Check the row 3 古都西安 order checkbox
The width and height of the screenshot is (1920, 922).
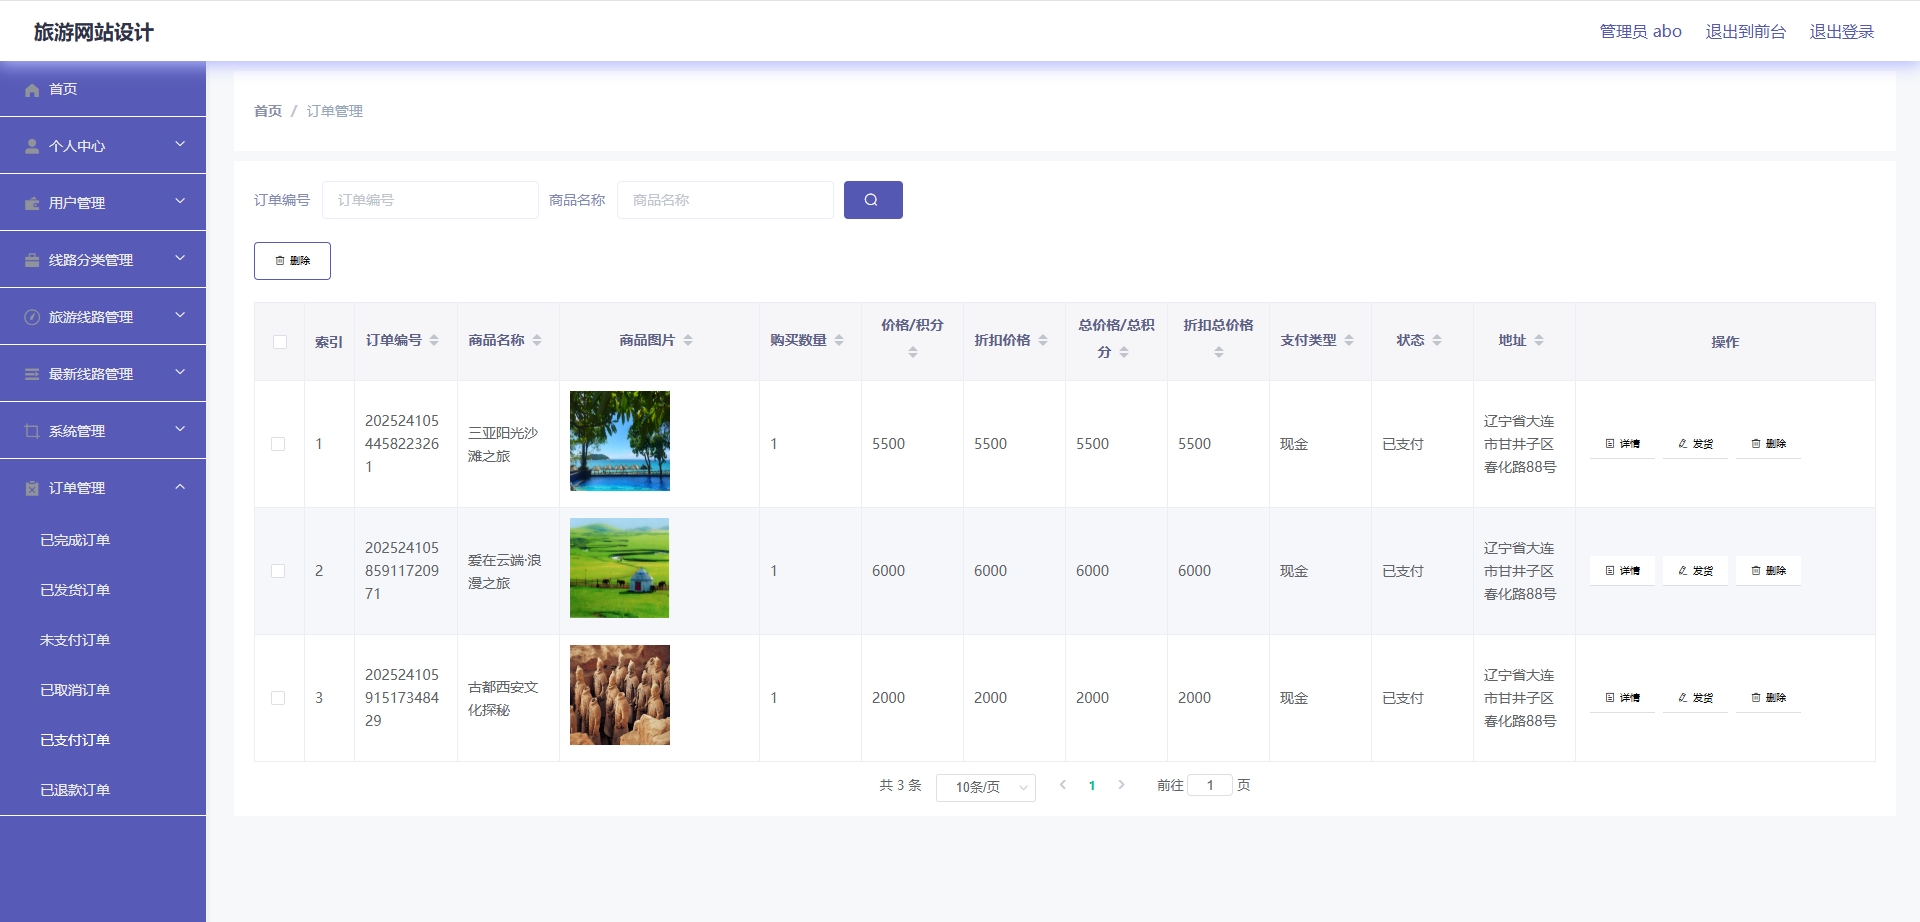coord(278,698)
